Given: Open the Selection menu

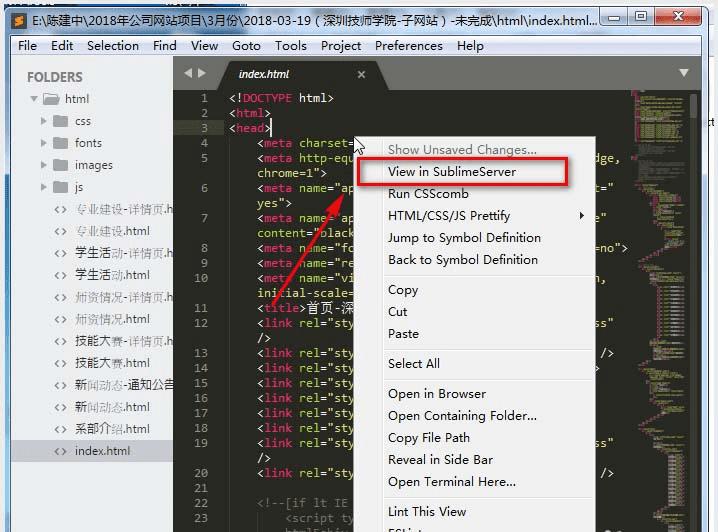Looking at the screenshot, I should point(113,46).
